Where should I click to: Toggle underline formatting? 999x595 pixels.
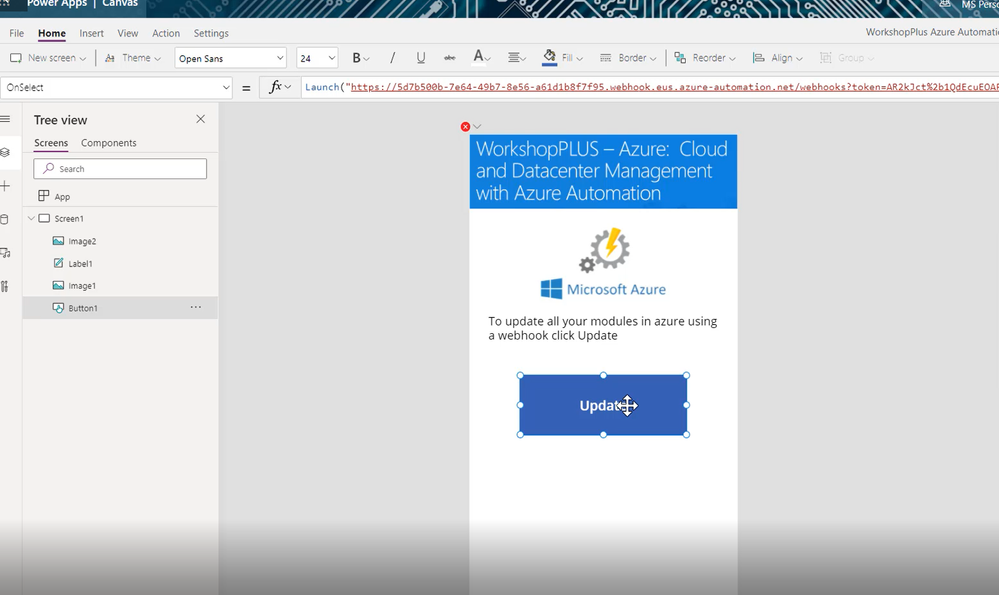click(420, 58)
